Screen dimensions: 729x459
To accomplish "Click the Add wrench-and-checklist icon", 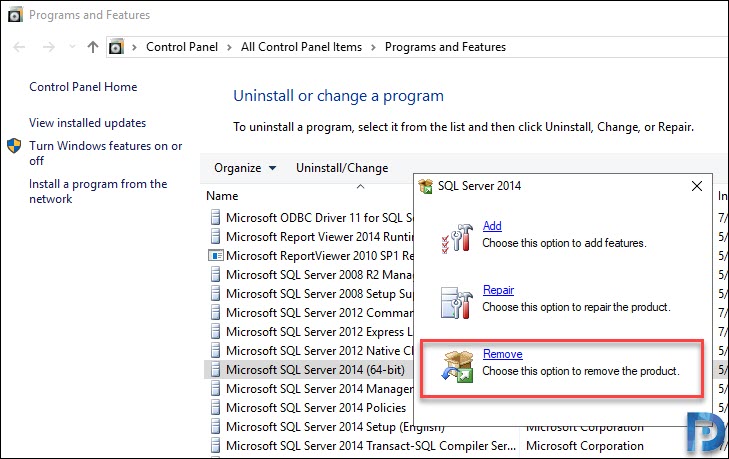I will 457,238.
